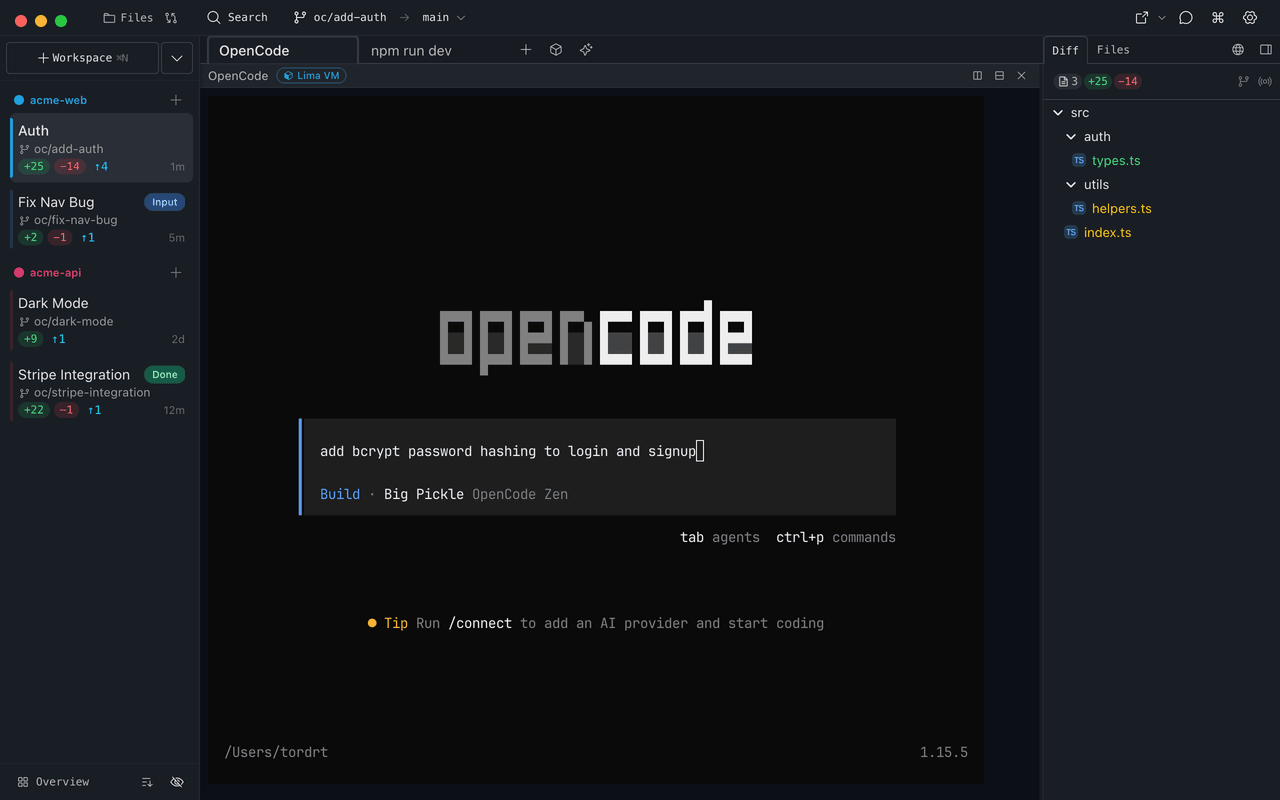
Task: Click the broadcast signal icon in diff toolbar
Action: tap(1265, 81)
